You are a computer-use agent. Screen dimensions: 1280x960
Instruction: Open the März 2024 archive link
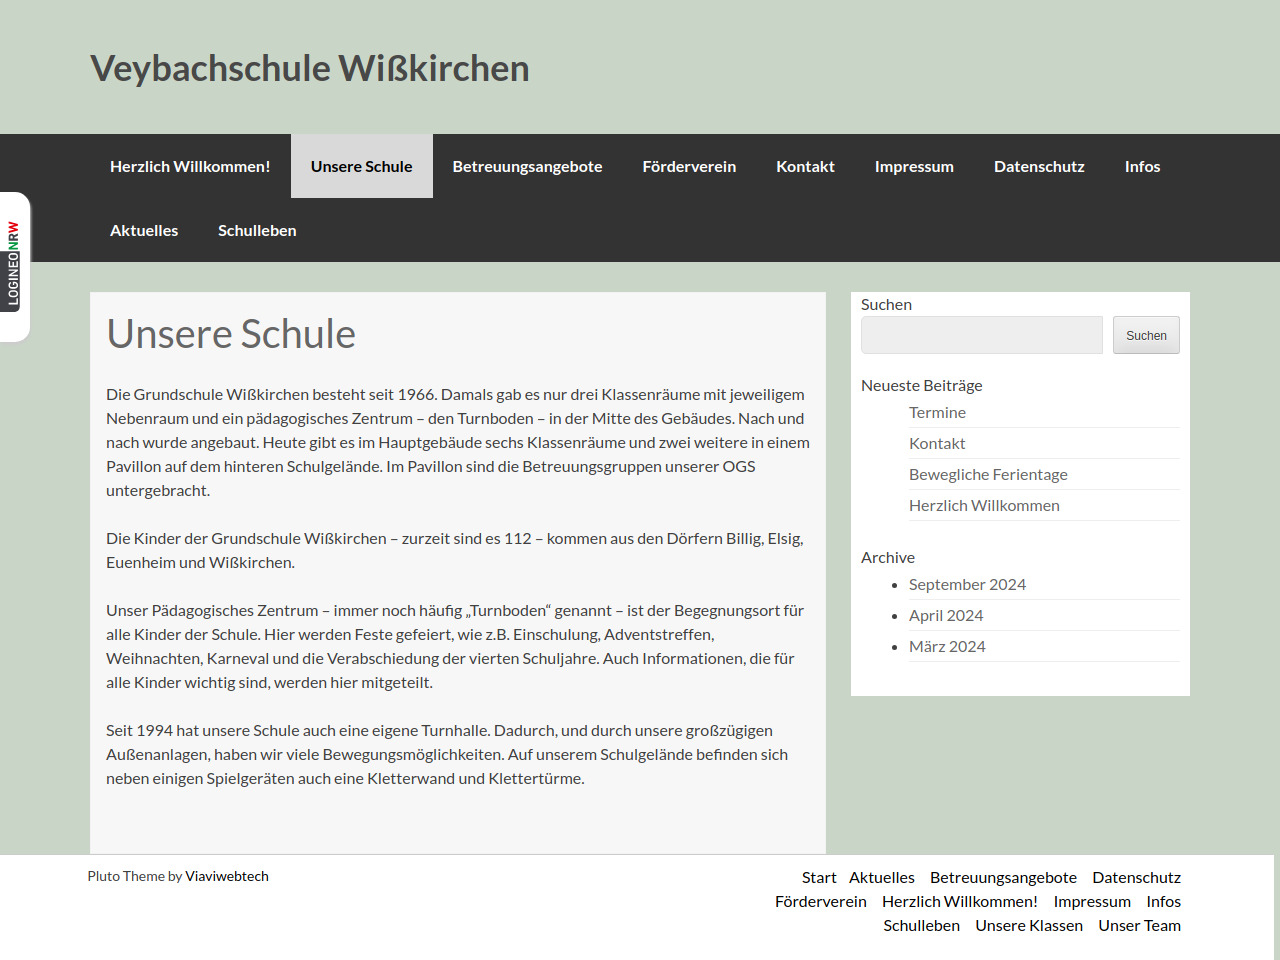(x=947, y=647)
